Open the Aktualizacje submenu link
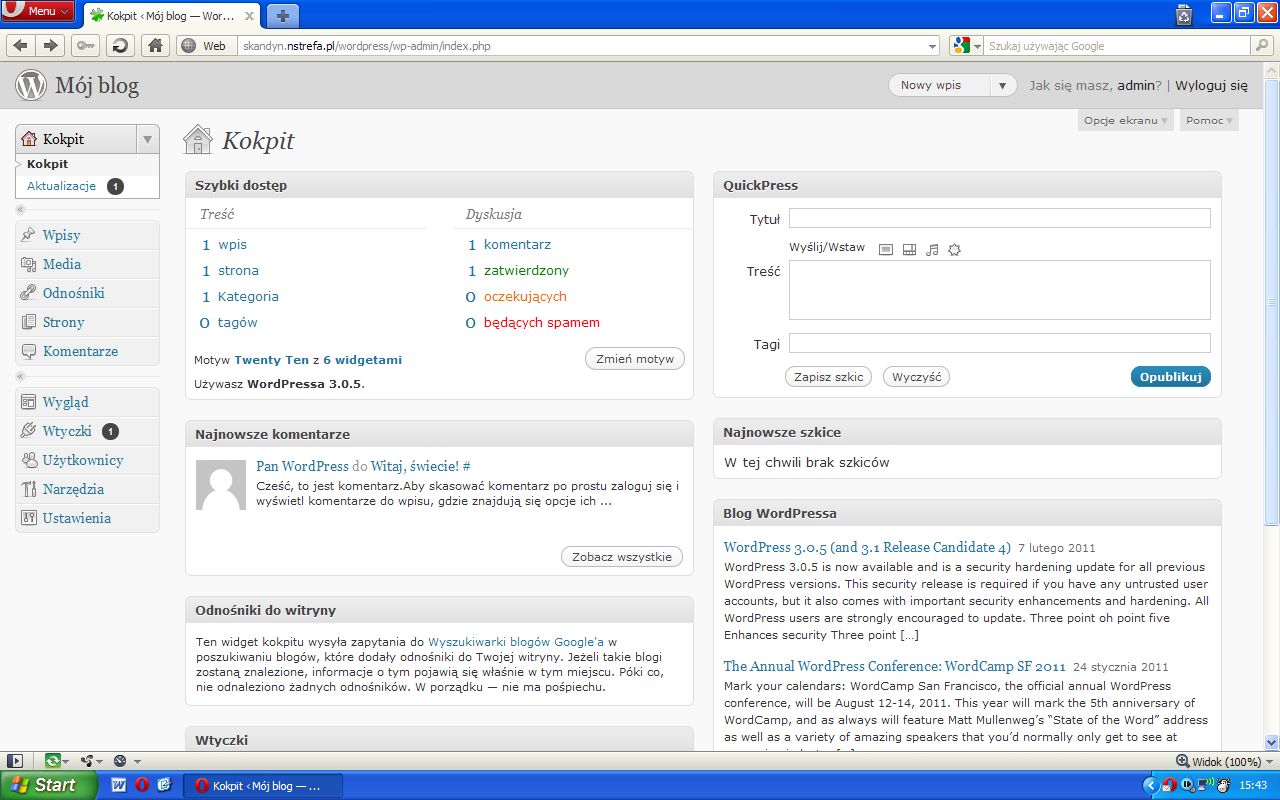This screenshot has height=800, width=1280. [61, 186]
